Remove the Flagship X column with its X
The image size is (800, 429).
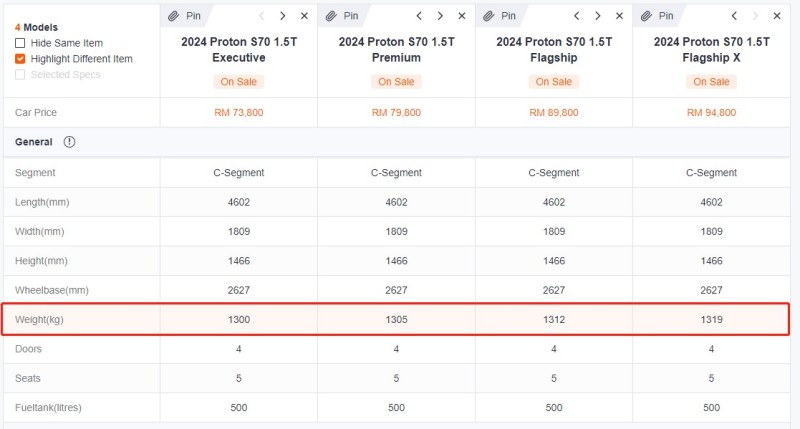(777, 16)
